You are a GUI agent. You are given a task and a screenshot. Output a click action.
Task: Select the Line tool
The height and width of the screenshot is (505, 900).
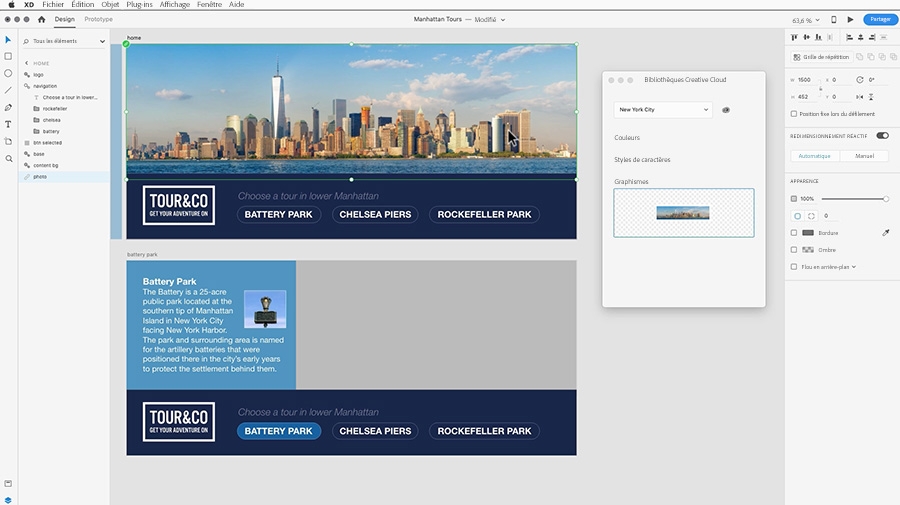[8, 90]
